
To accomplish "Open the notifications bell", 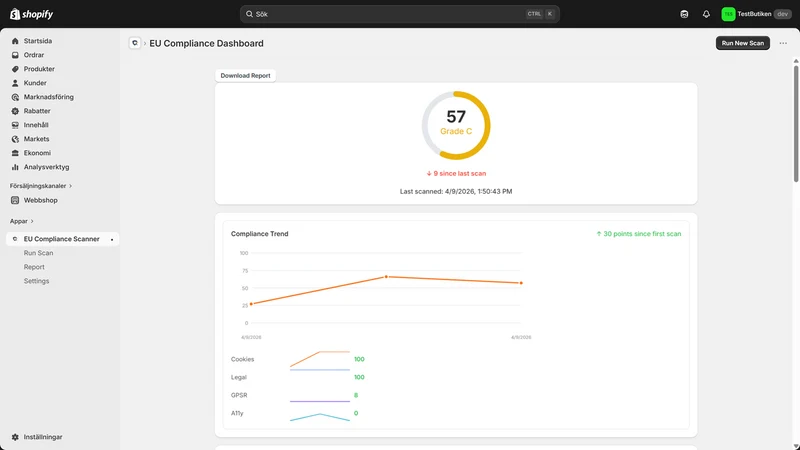I will pos(706,14).
